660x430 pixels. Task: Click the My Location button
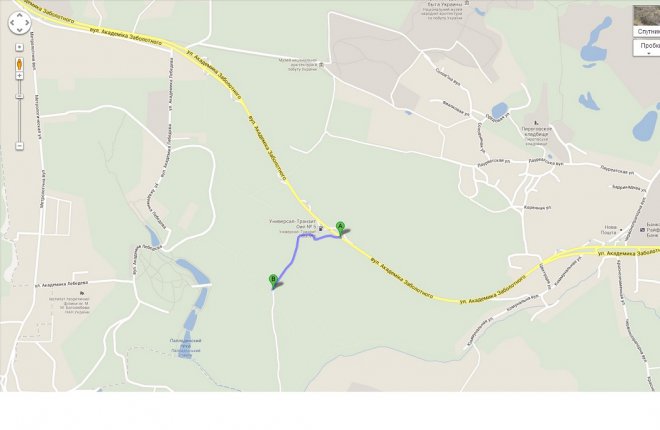tap(19, 47)
